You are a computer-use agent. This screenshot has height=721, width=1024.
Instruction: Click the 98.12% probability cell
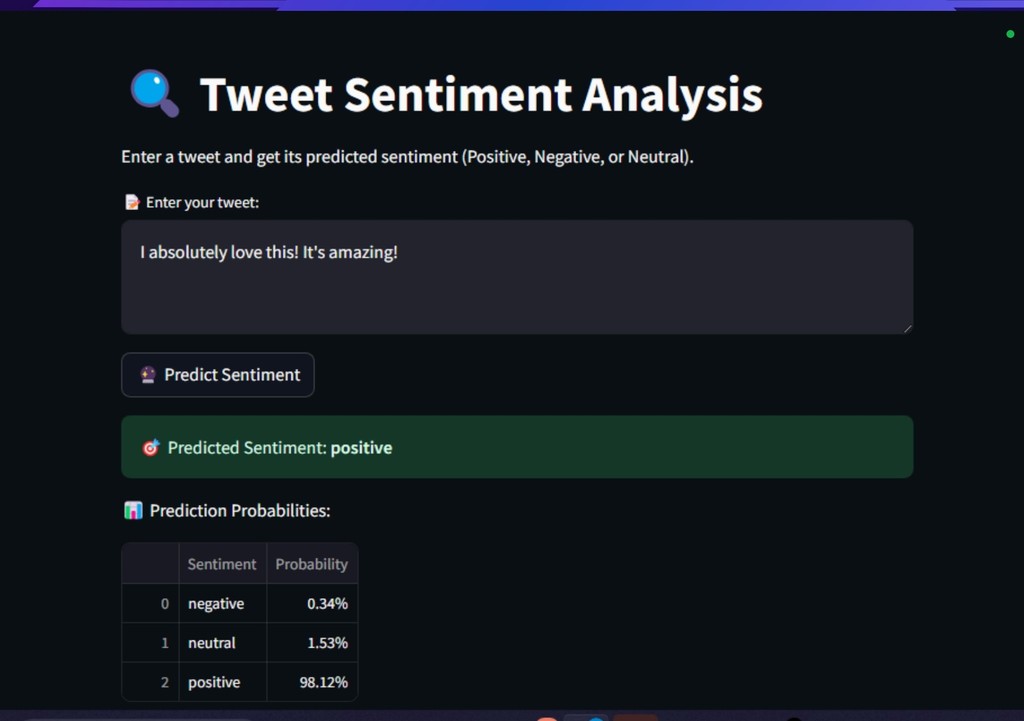(x=322, y=682)
